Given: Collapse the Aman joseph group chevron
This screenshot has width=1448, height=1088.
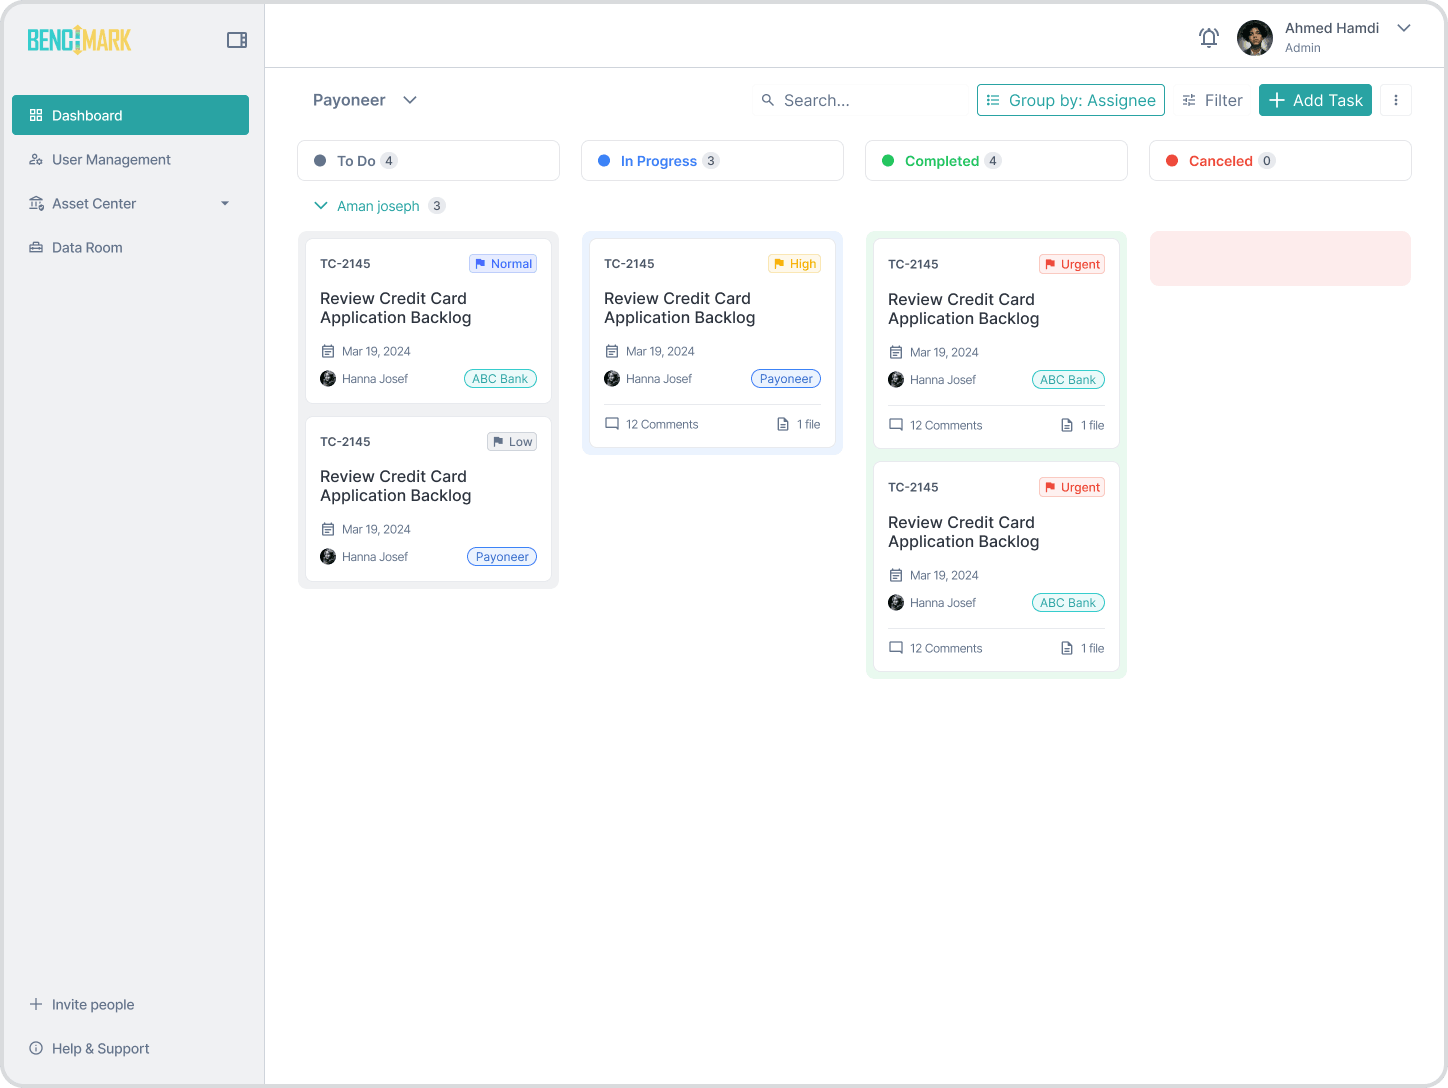Looking at the screenshot, I should click(x=321, y=205).
